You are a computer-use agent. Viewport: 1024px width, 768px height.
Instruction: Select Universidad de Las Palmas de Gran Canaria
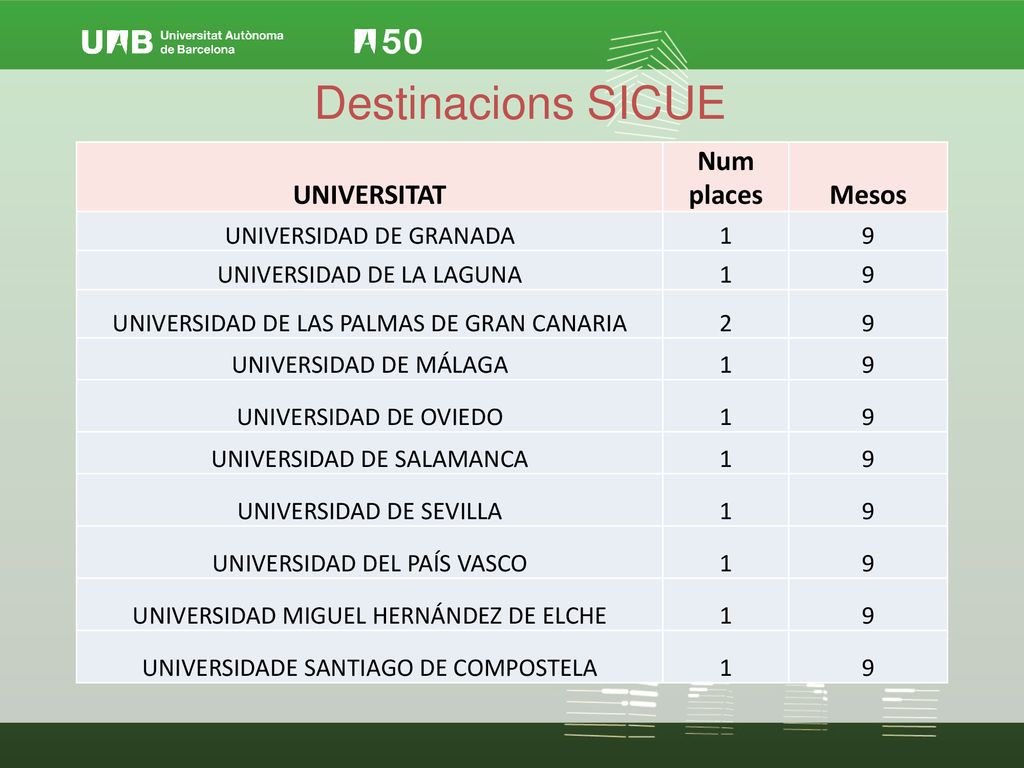click(370, 323)
